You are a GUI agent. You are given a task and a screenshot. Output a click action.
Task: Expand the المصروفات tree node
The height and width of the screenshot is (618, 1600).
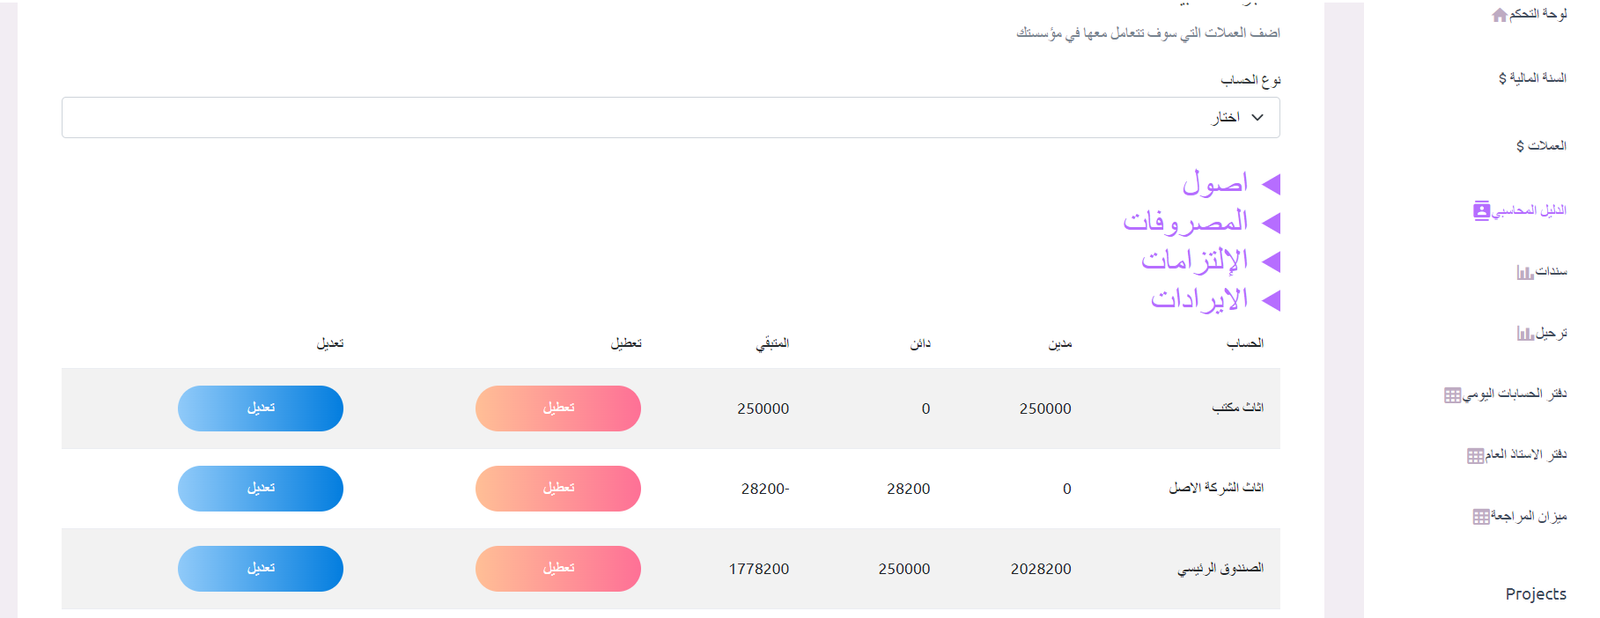[1271, 222]
